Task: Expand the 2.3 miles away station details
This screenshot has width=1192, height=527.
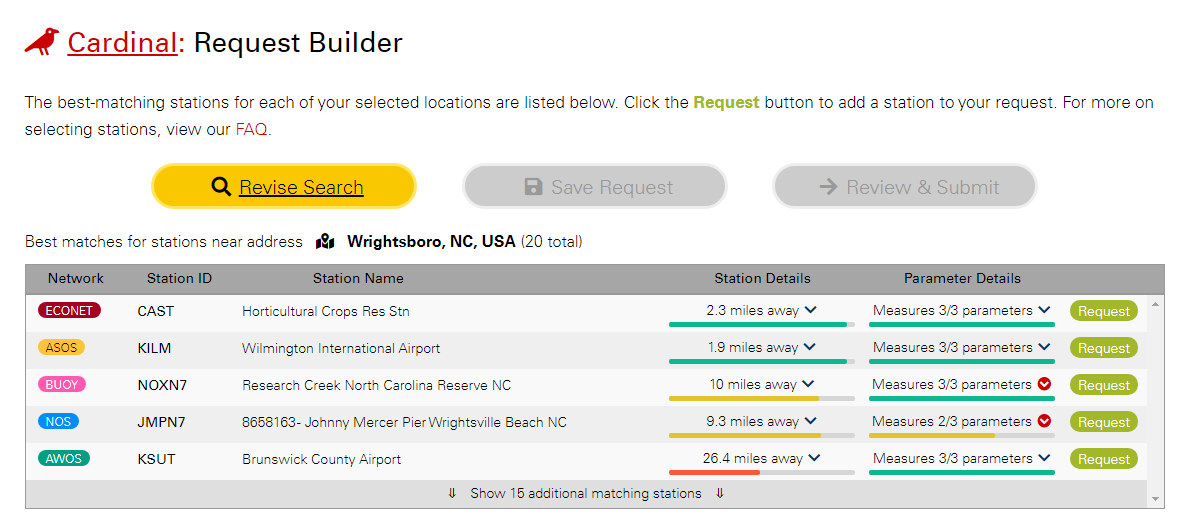Action: (x=761, y=310)
